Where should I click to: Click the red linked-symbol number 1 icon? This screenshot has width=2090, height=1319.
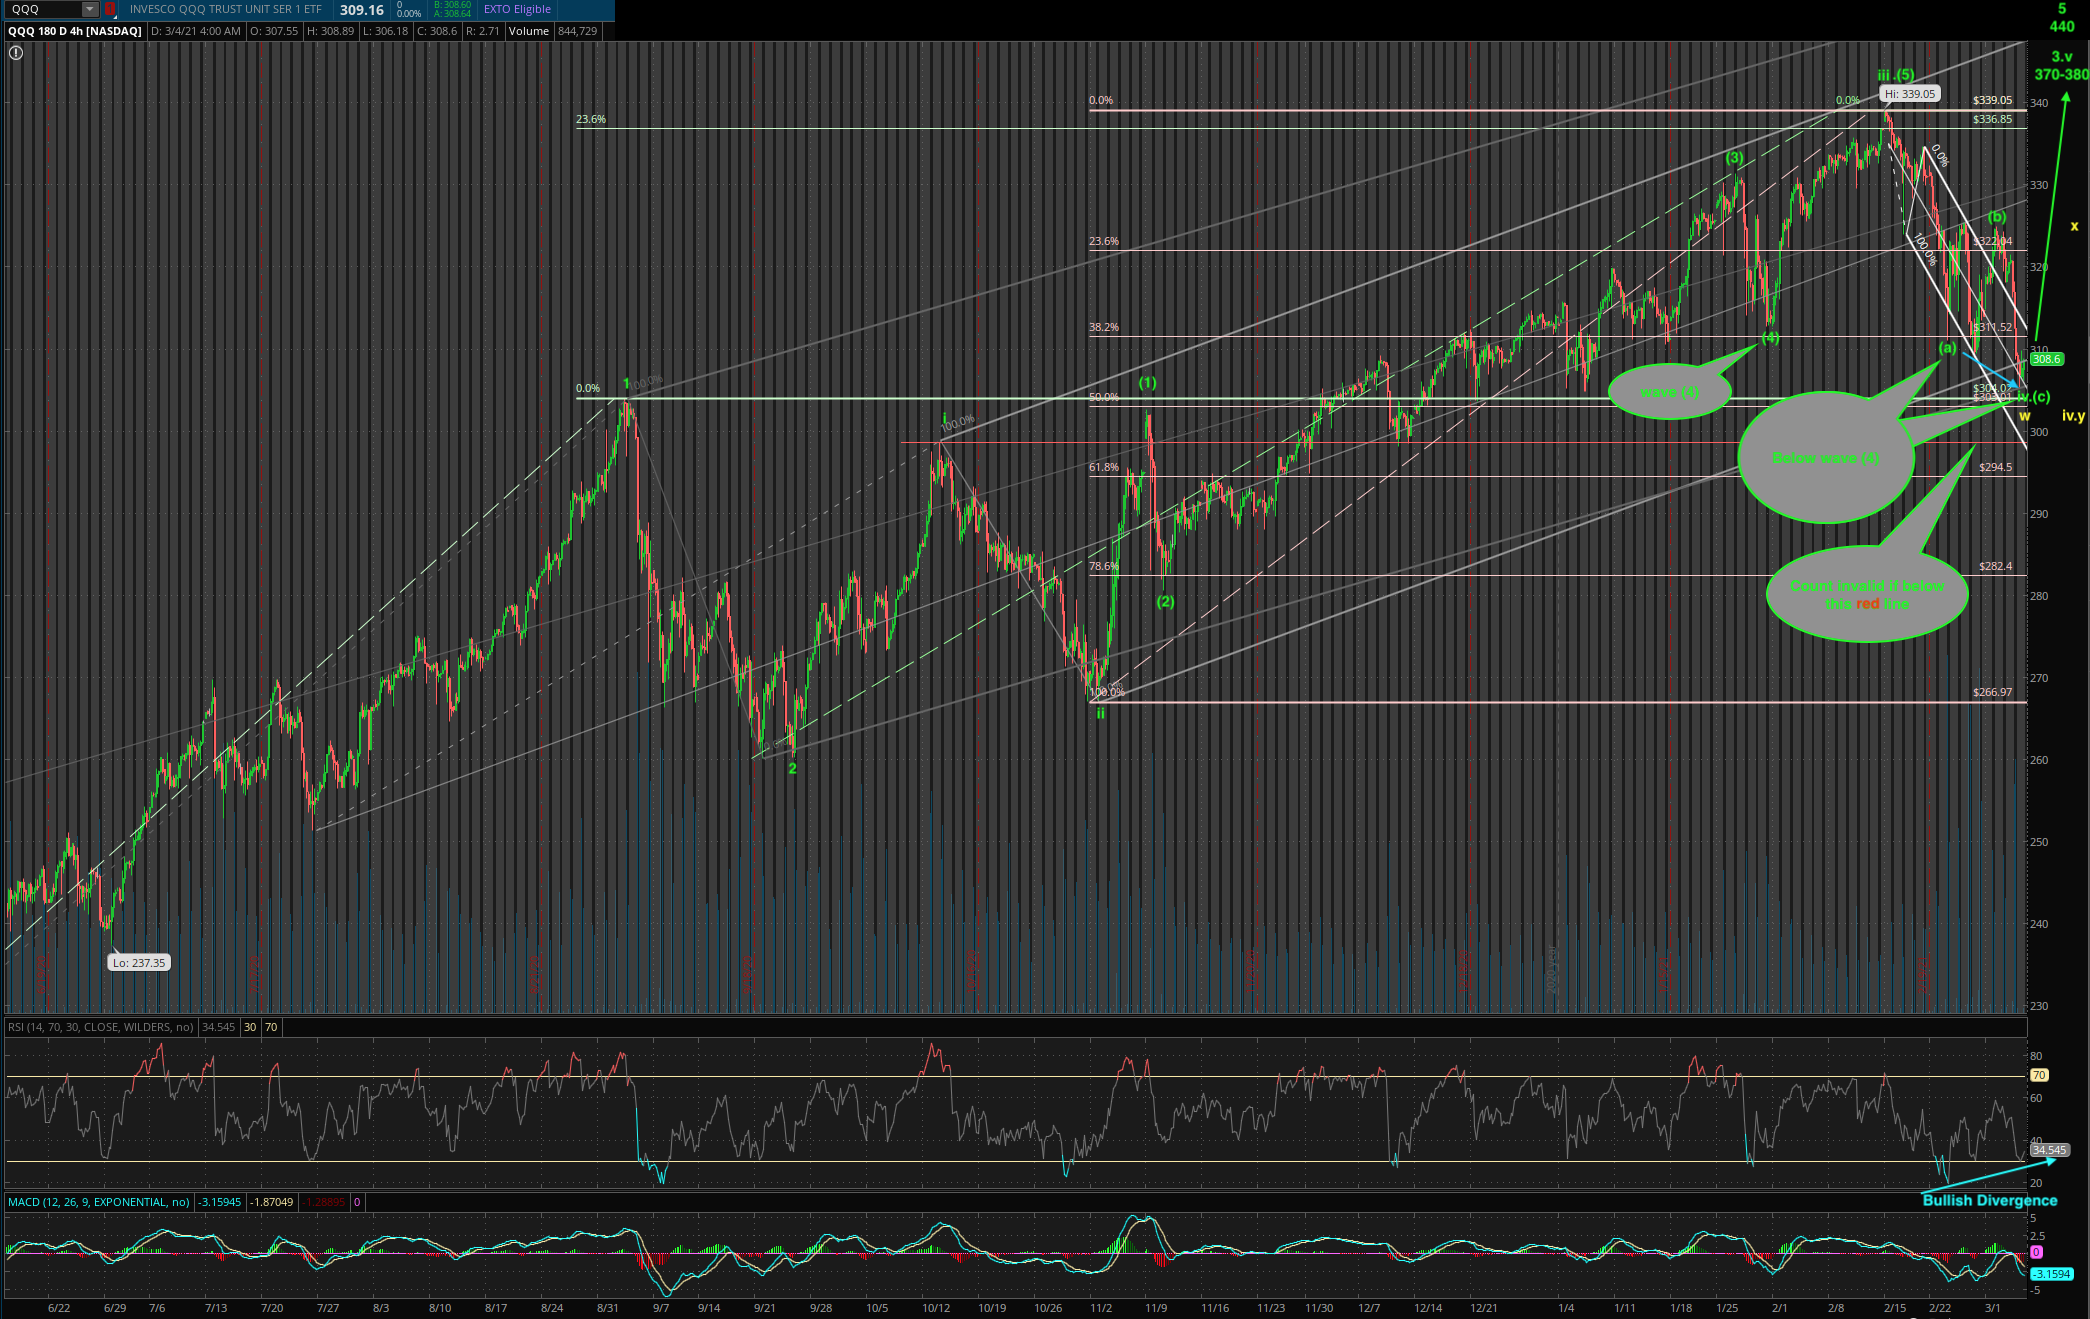(110, 10)
